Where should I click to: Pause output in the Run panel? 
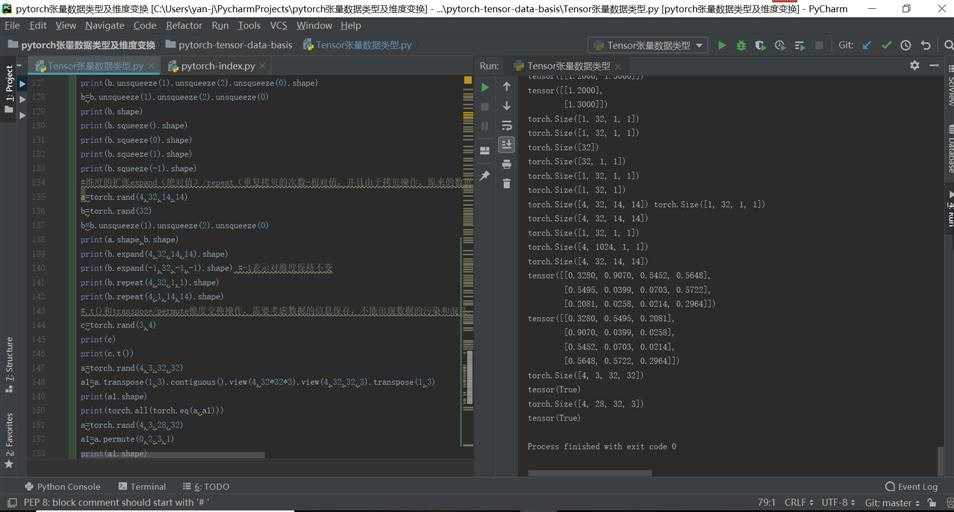[485, 126]
